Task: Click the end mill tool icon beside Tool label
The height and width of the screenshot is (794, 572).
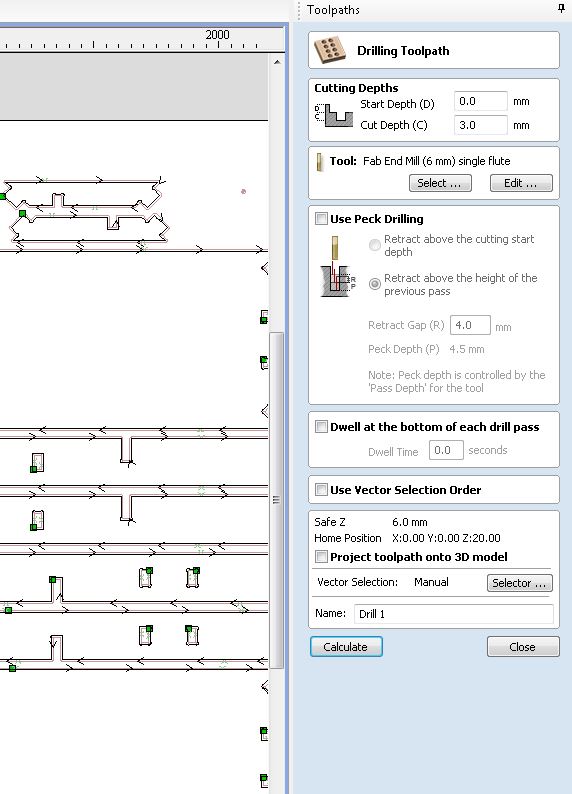Action: (319, 162)
